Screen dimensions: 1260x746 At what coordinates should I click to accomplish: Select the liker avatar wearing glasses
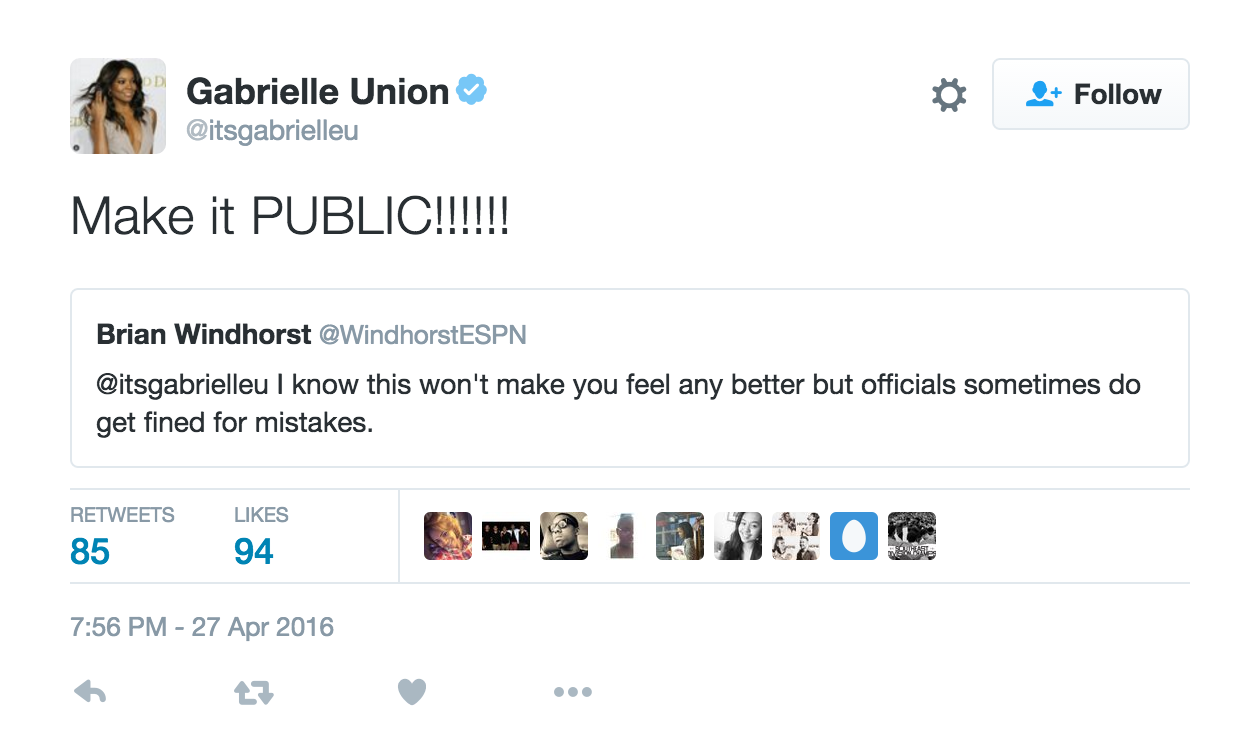click(564, 536)
